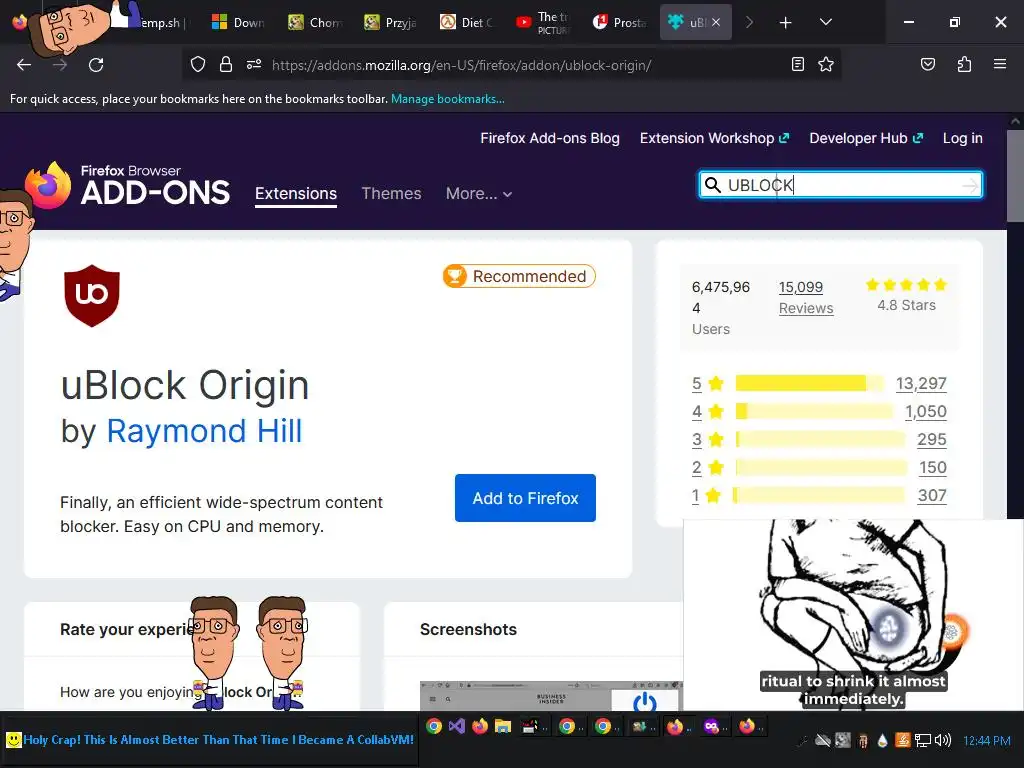Open the 13,297 five-star reviews count
1024x768 pixels.
coord(921,383)
